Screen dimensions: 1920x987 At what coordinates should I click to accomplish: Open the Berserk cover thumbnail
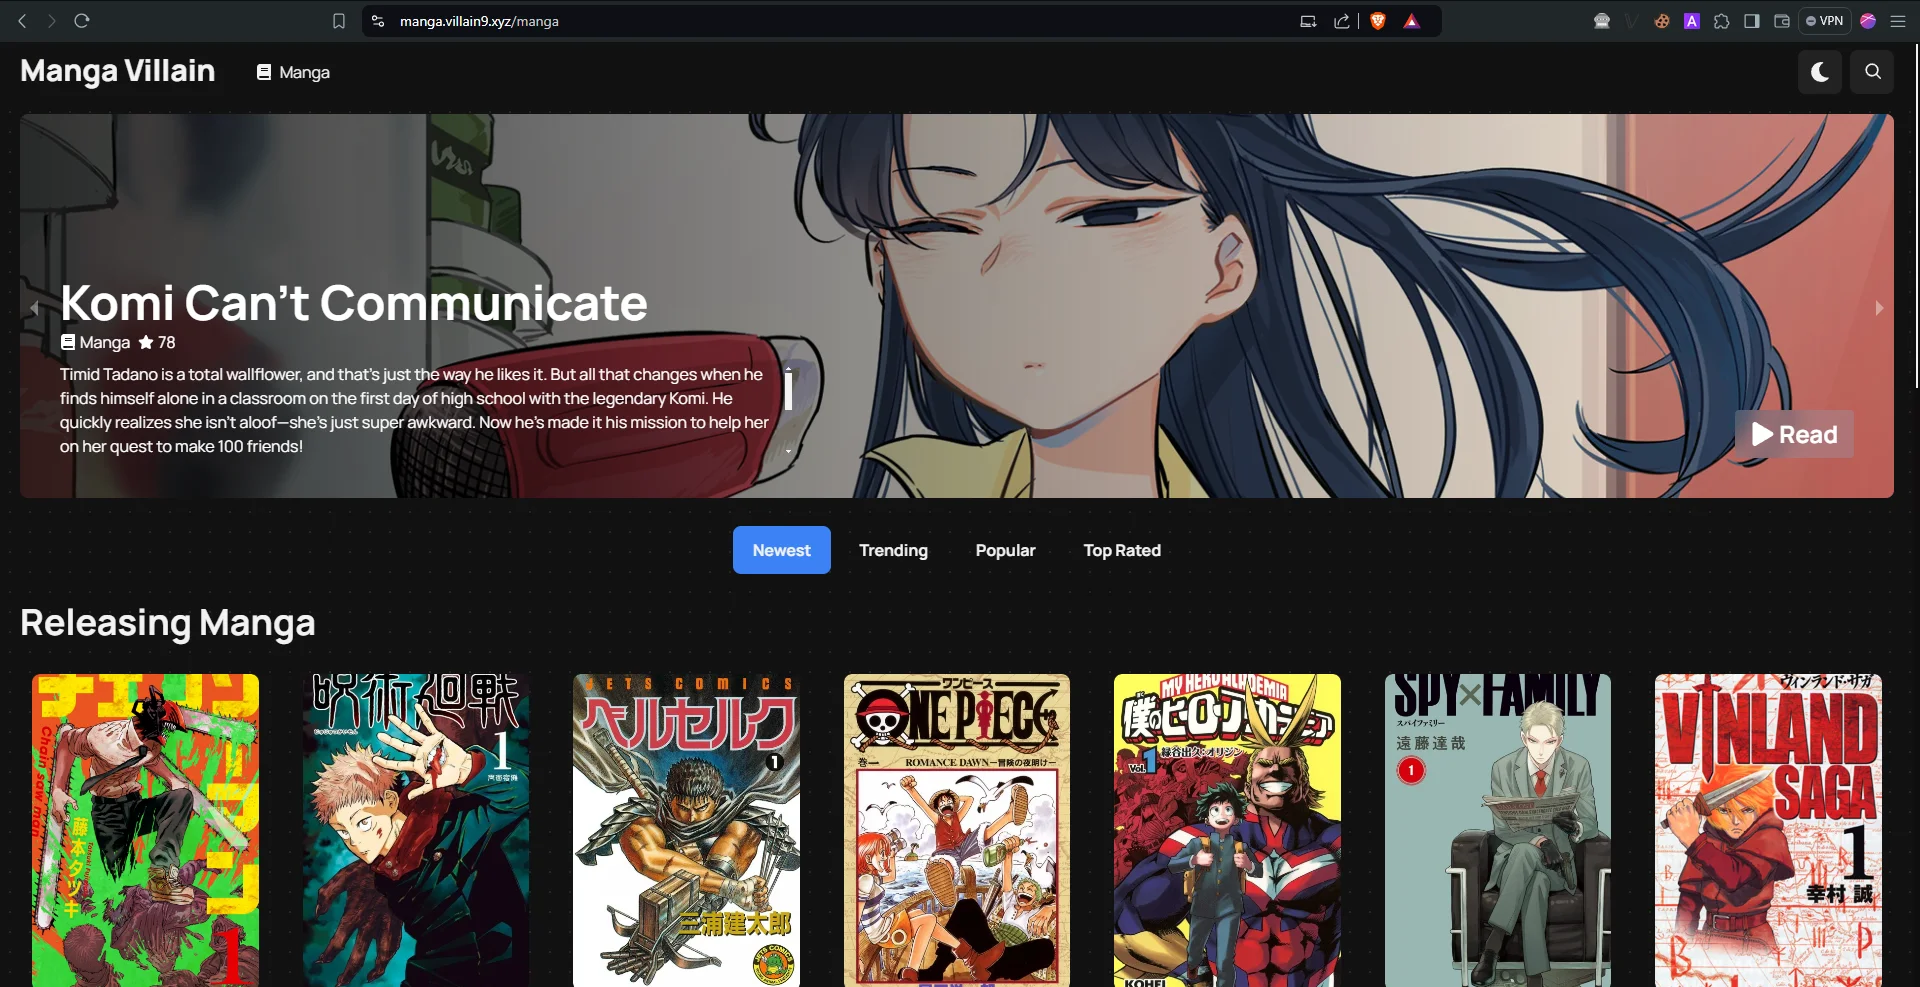(x=687, y=830)
